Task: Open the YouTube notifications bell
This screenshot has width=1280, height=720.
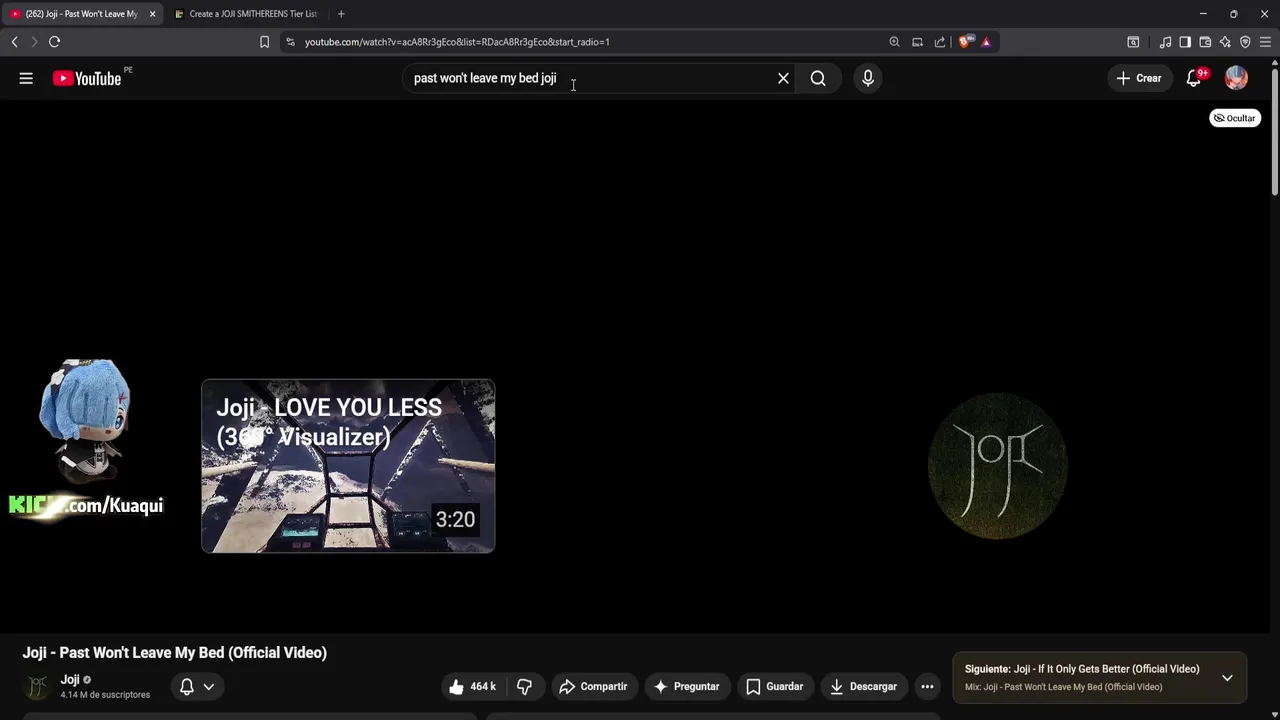Action: coord(1194,78)
